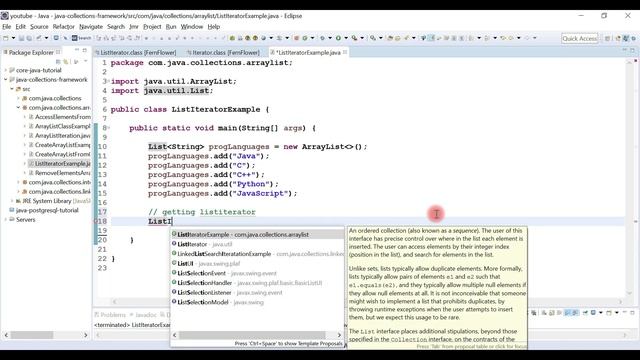Open the New file dropdown arrow

[x=13, y=38]
